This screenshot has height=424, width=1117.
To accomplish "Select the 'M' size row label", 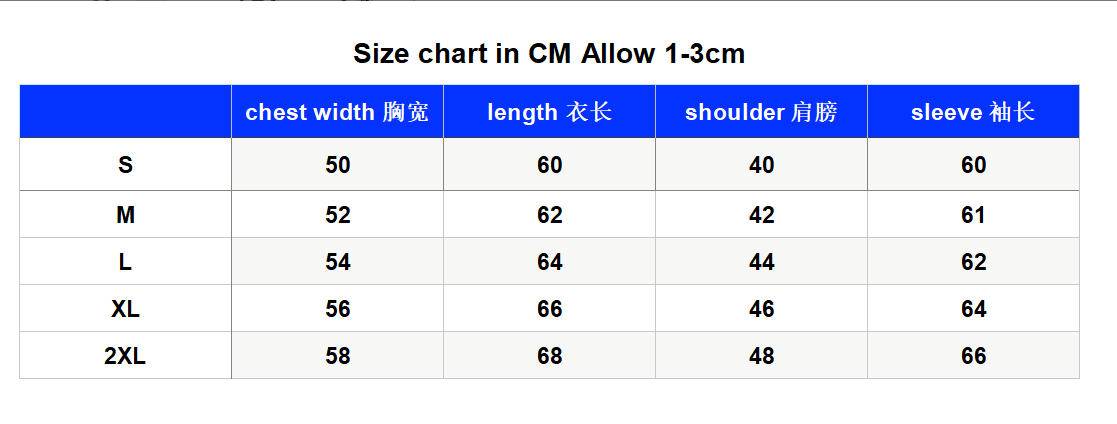I will (x=125, y=214).
